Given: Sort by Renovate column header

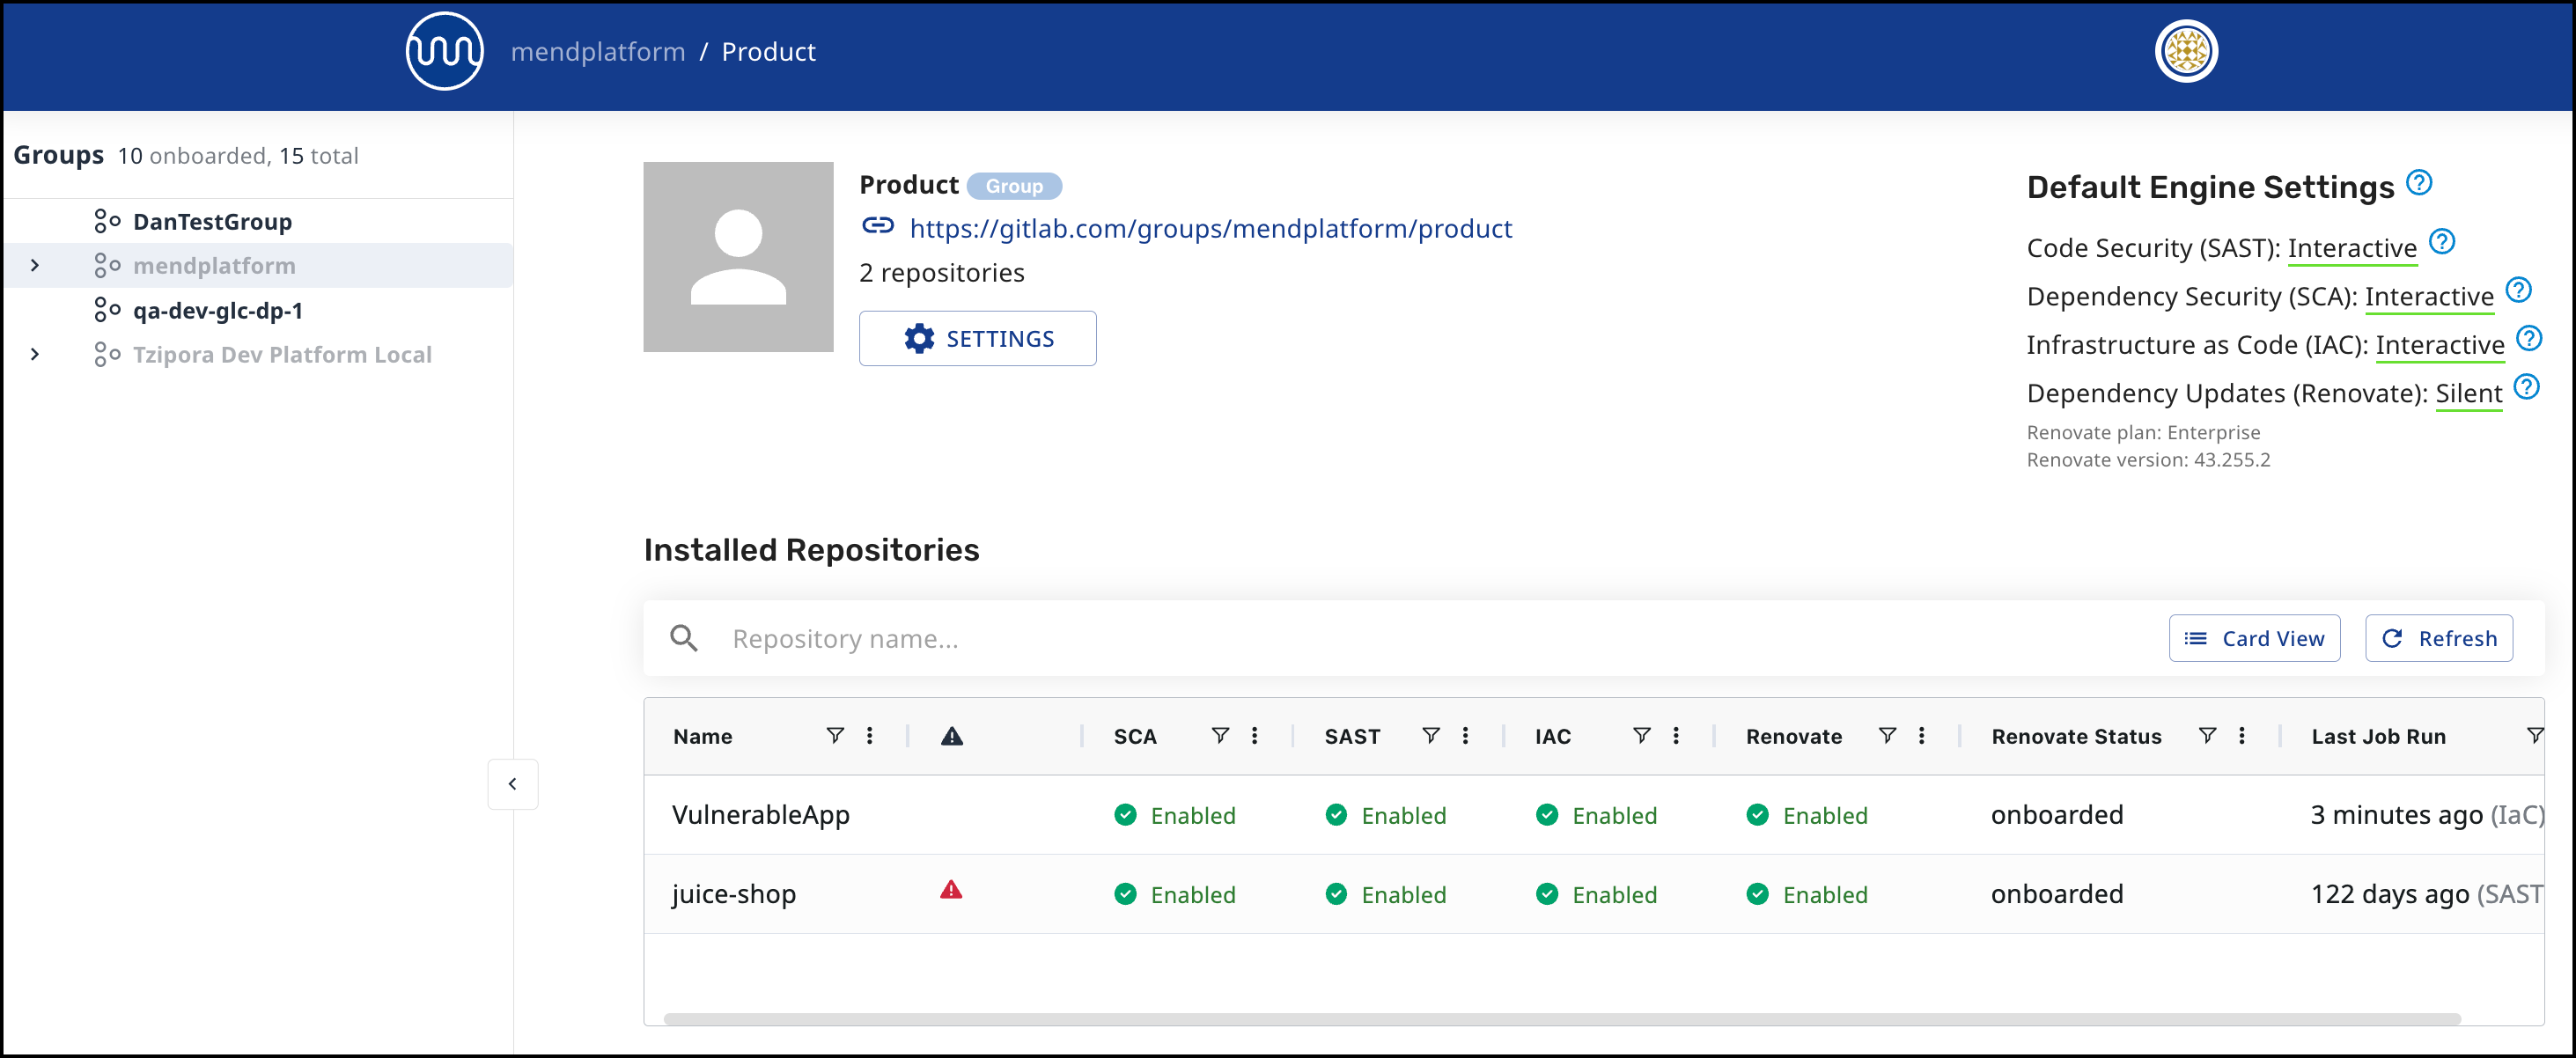Looking at the screenshot, I should coord(1794,736).
